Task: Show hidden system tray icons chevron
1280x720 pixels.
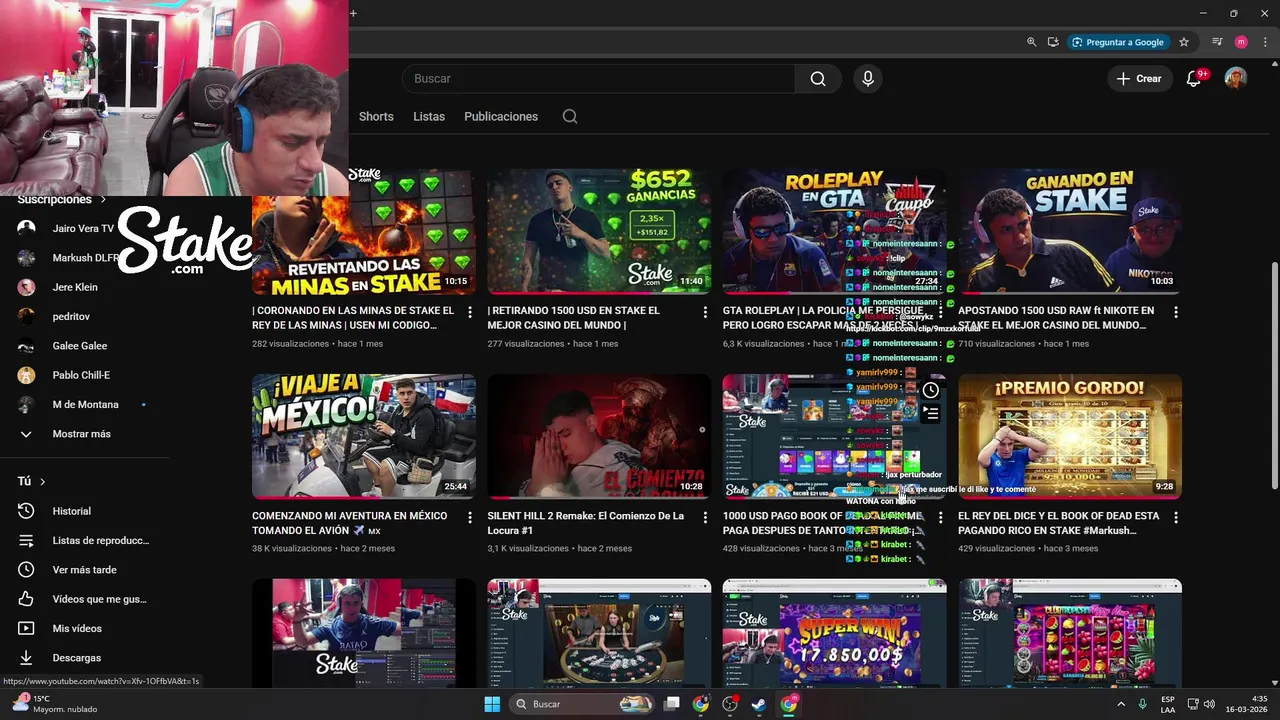Action: tap(1119, 704)
